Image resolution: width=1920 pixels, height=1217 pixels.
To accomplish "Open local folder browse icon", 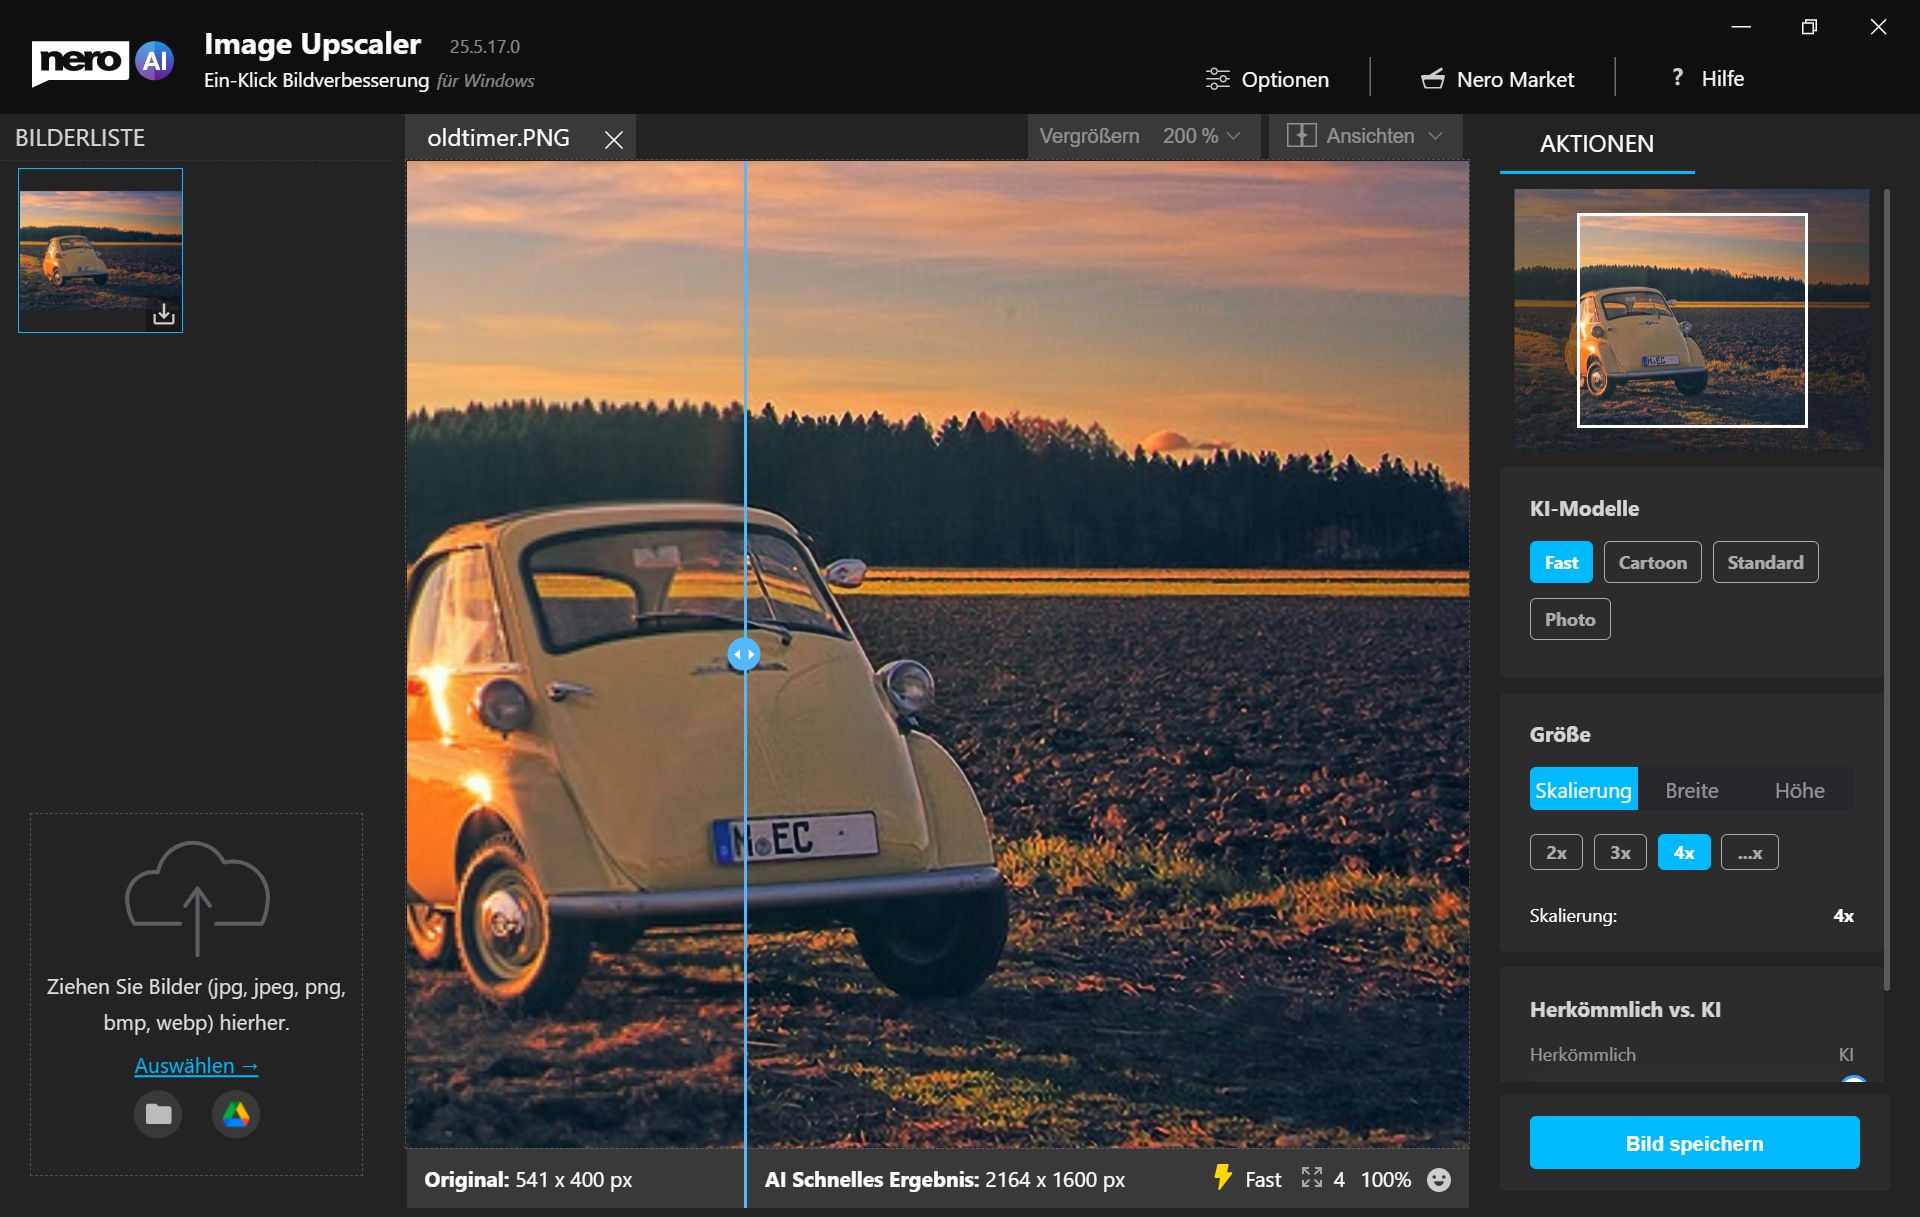I will [x=158, y=1114].
